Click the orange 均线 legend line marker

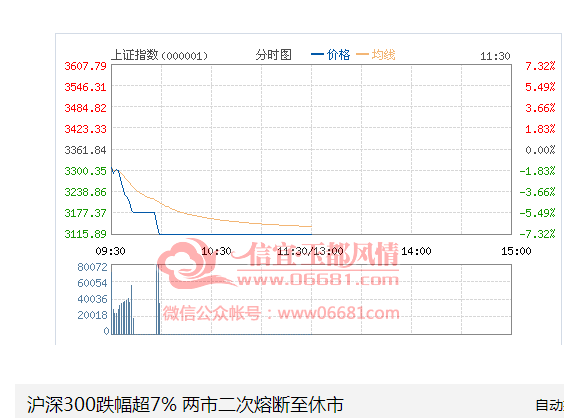[362, 55]
